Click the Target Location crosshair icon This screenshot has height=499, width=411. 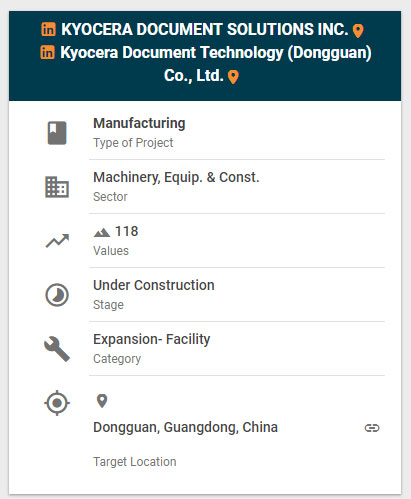57,403
